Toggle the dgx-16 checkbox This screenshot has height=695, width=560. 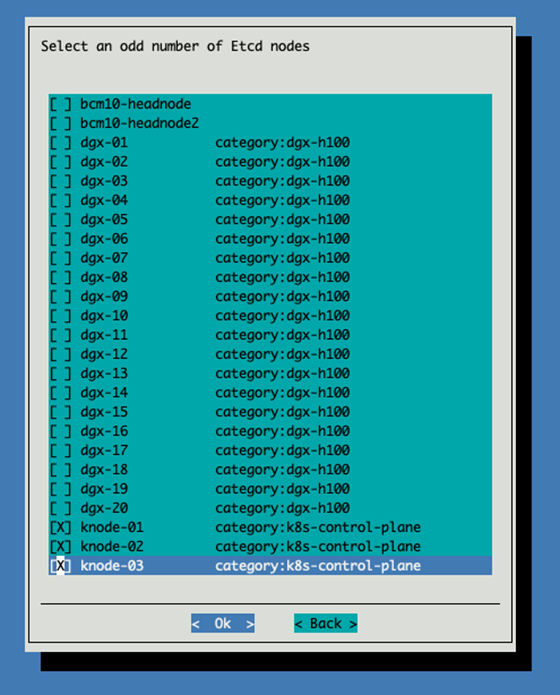[x=60, y=431]
